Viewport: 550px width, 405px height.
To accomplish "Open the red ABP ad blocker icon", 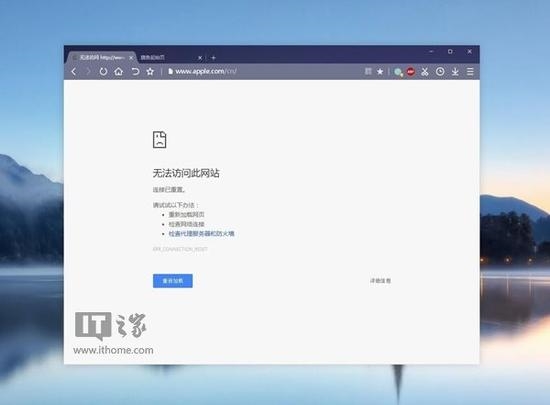I will coord(410,72).
